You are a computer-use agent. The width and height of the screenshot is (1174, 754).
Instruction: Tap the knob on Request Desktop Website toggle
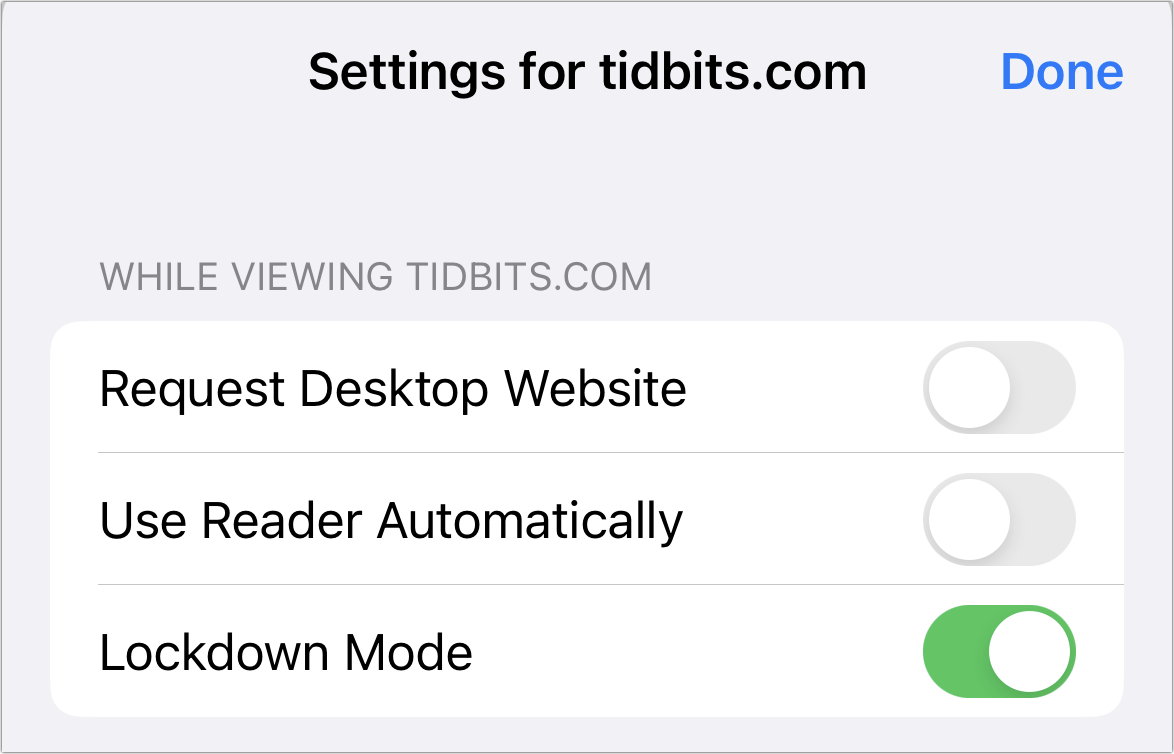pyautogui.click(x=970, y=387)
